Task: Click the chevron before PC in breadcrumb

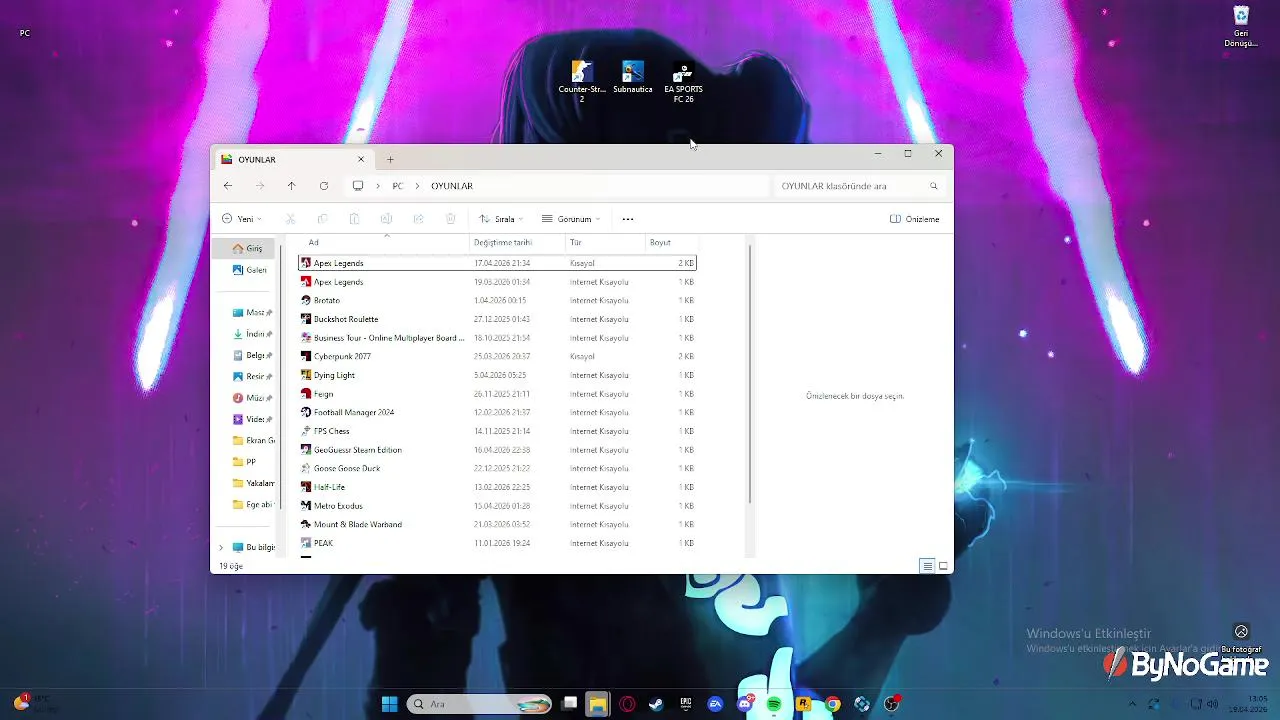Action: pos(378,186)
